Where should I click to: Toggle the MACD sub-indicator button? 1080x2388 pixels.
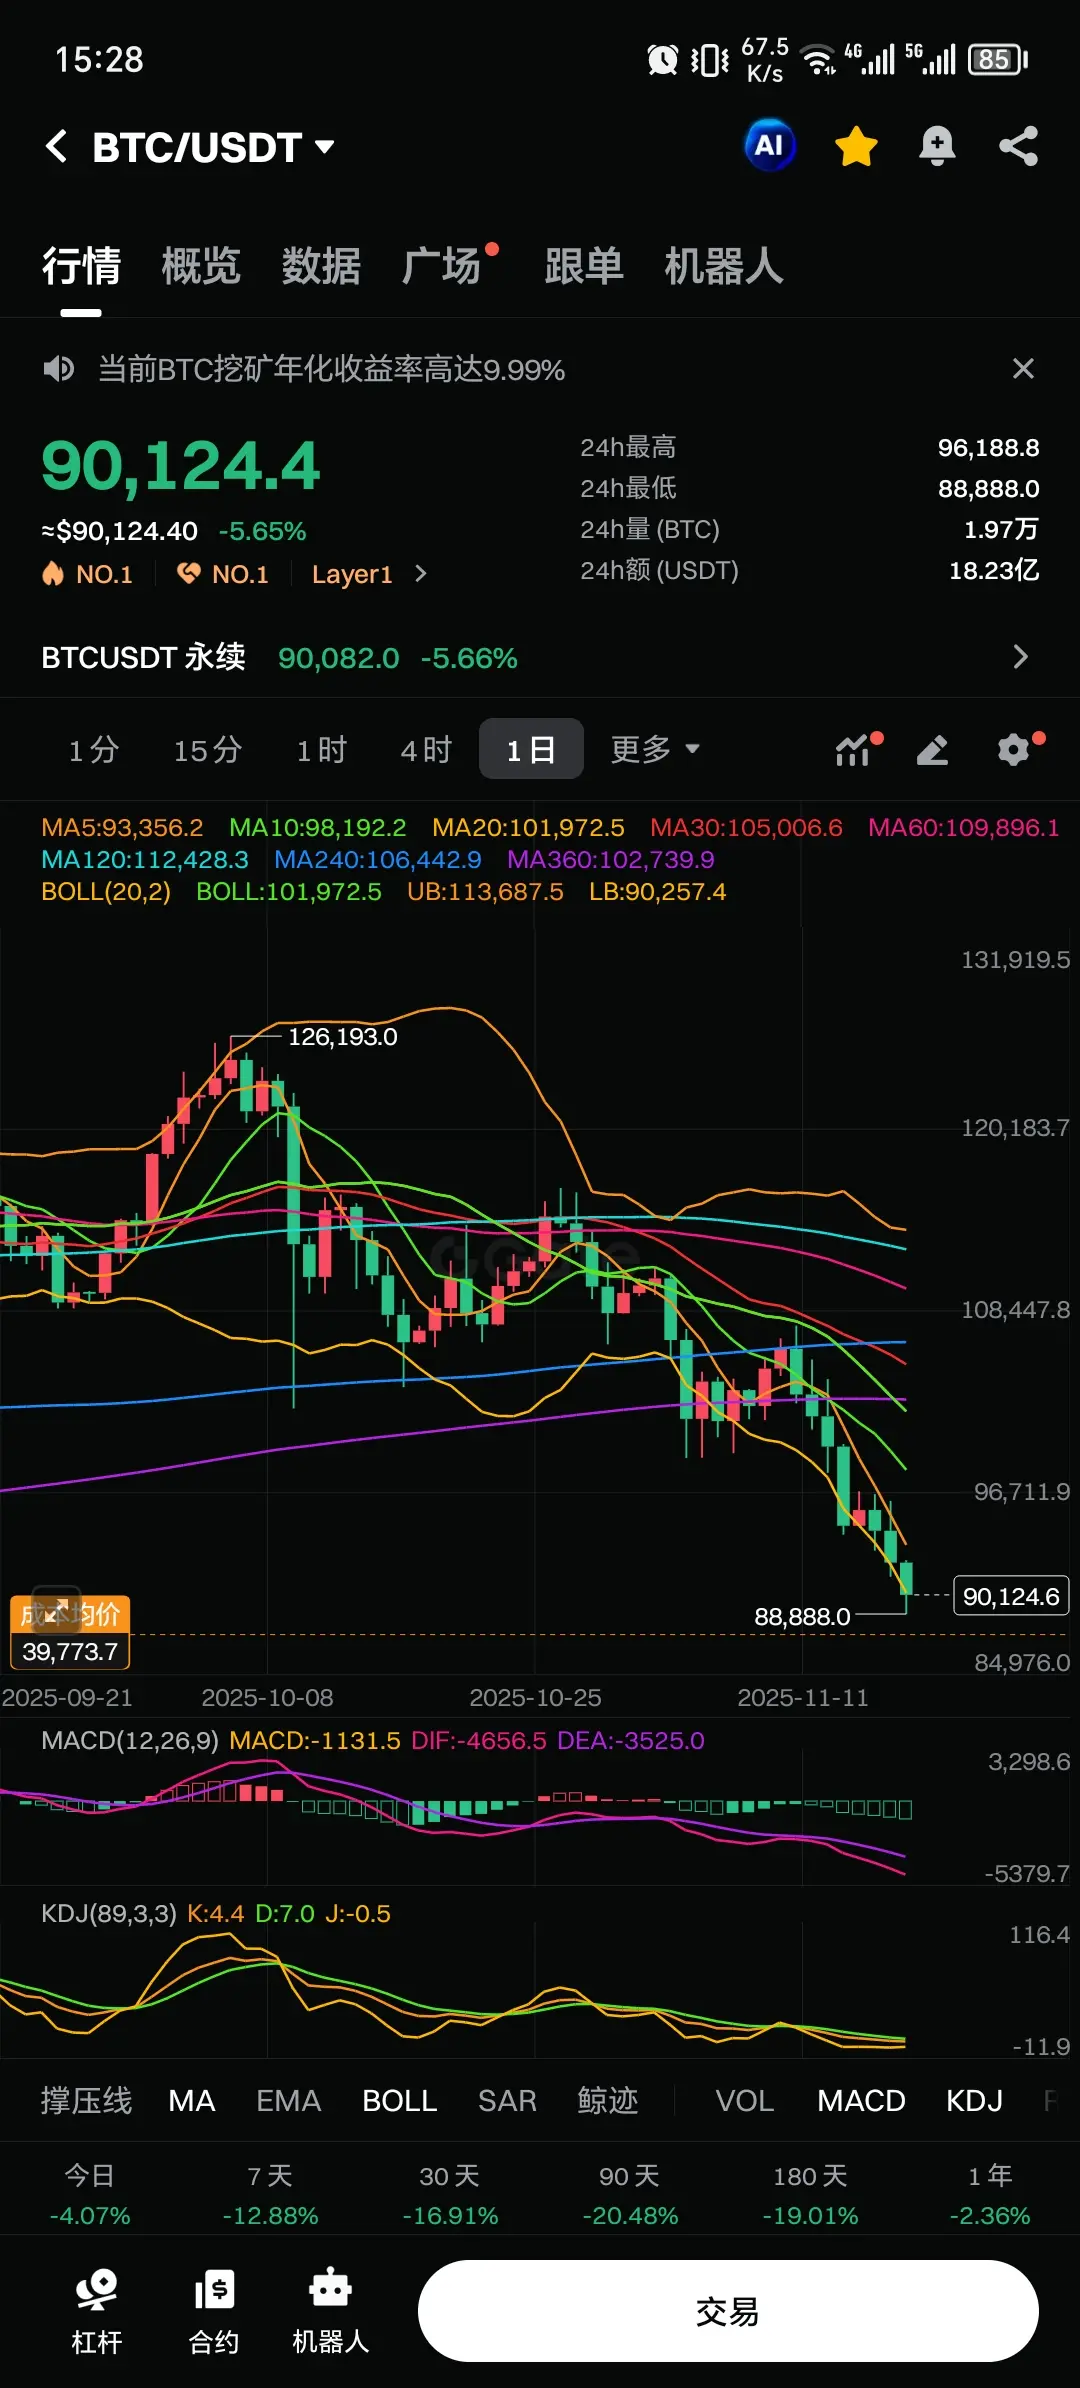click(x=861, y=2101)
